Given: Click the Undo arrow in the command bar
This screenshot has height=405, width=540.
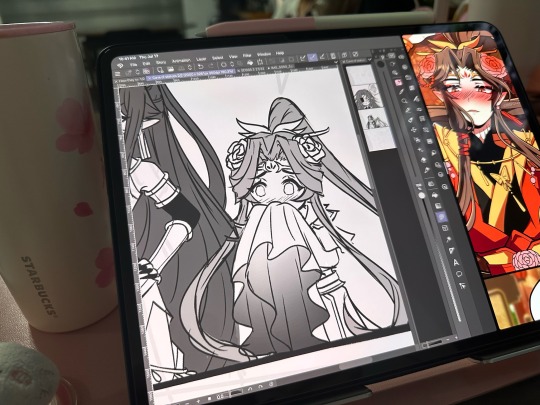Looking at the screenshot, I should point(200,66).
